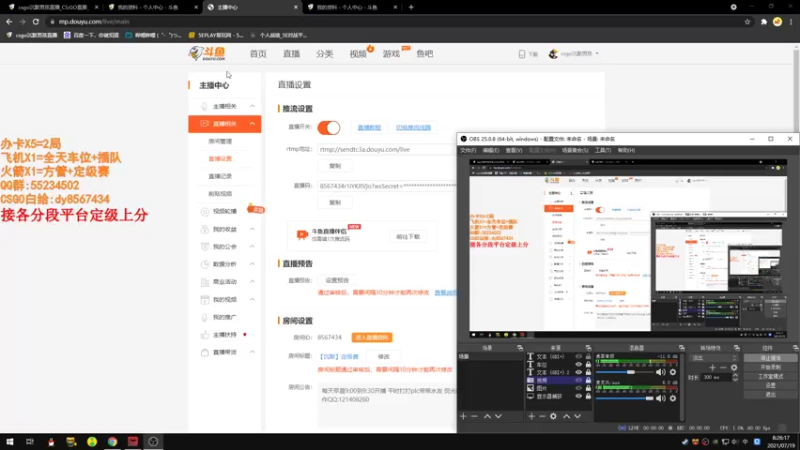Move selected source up in OBS
Screen dimensions: 800x450
(x=566, y=416)
